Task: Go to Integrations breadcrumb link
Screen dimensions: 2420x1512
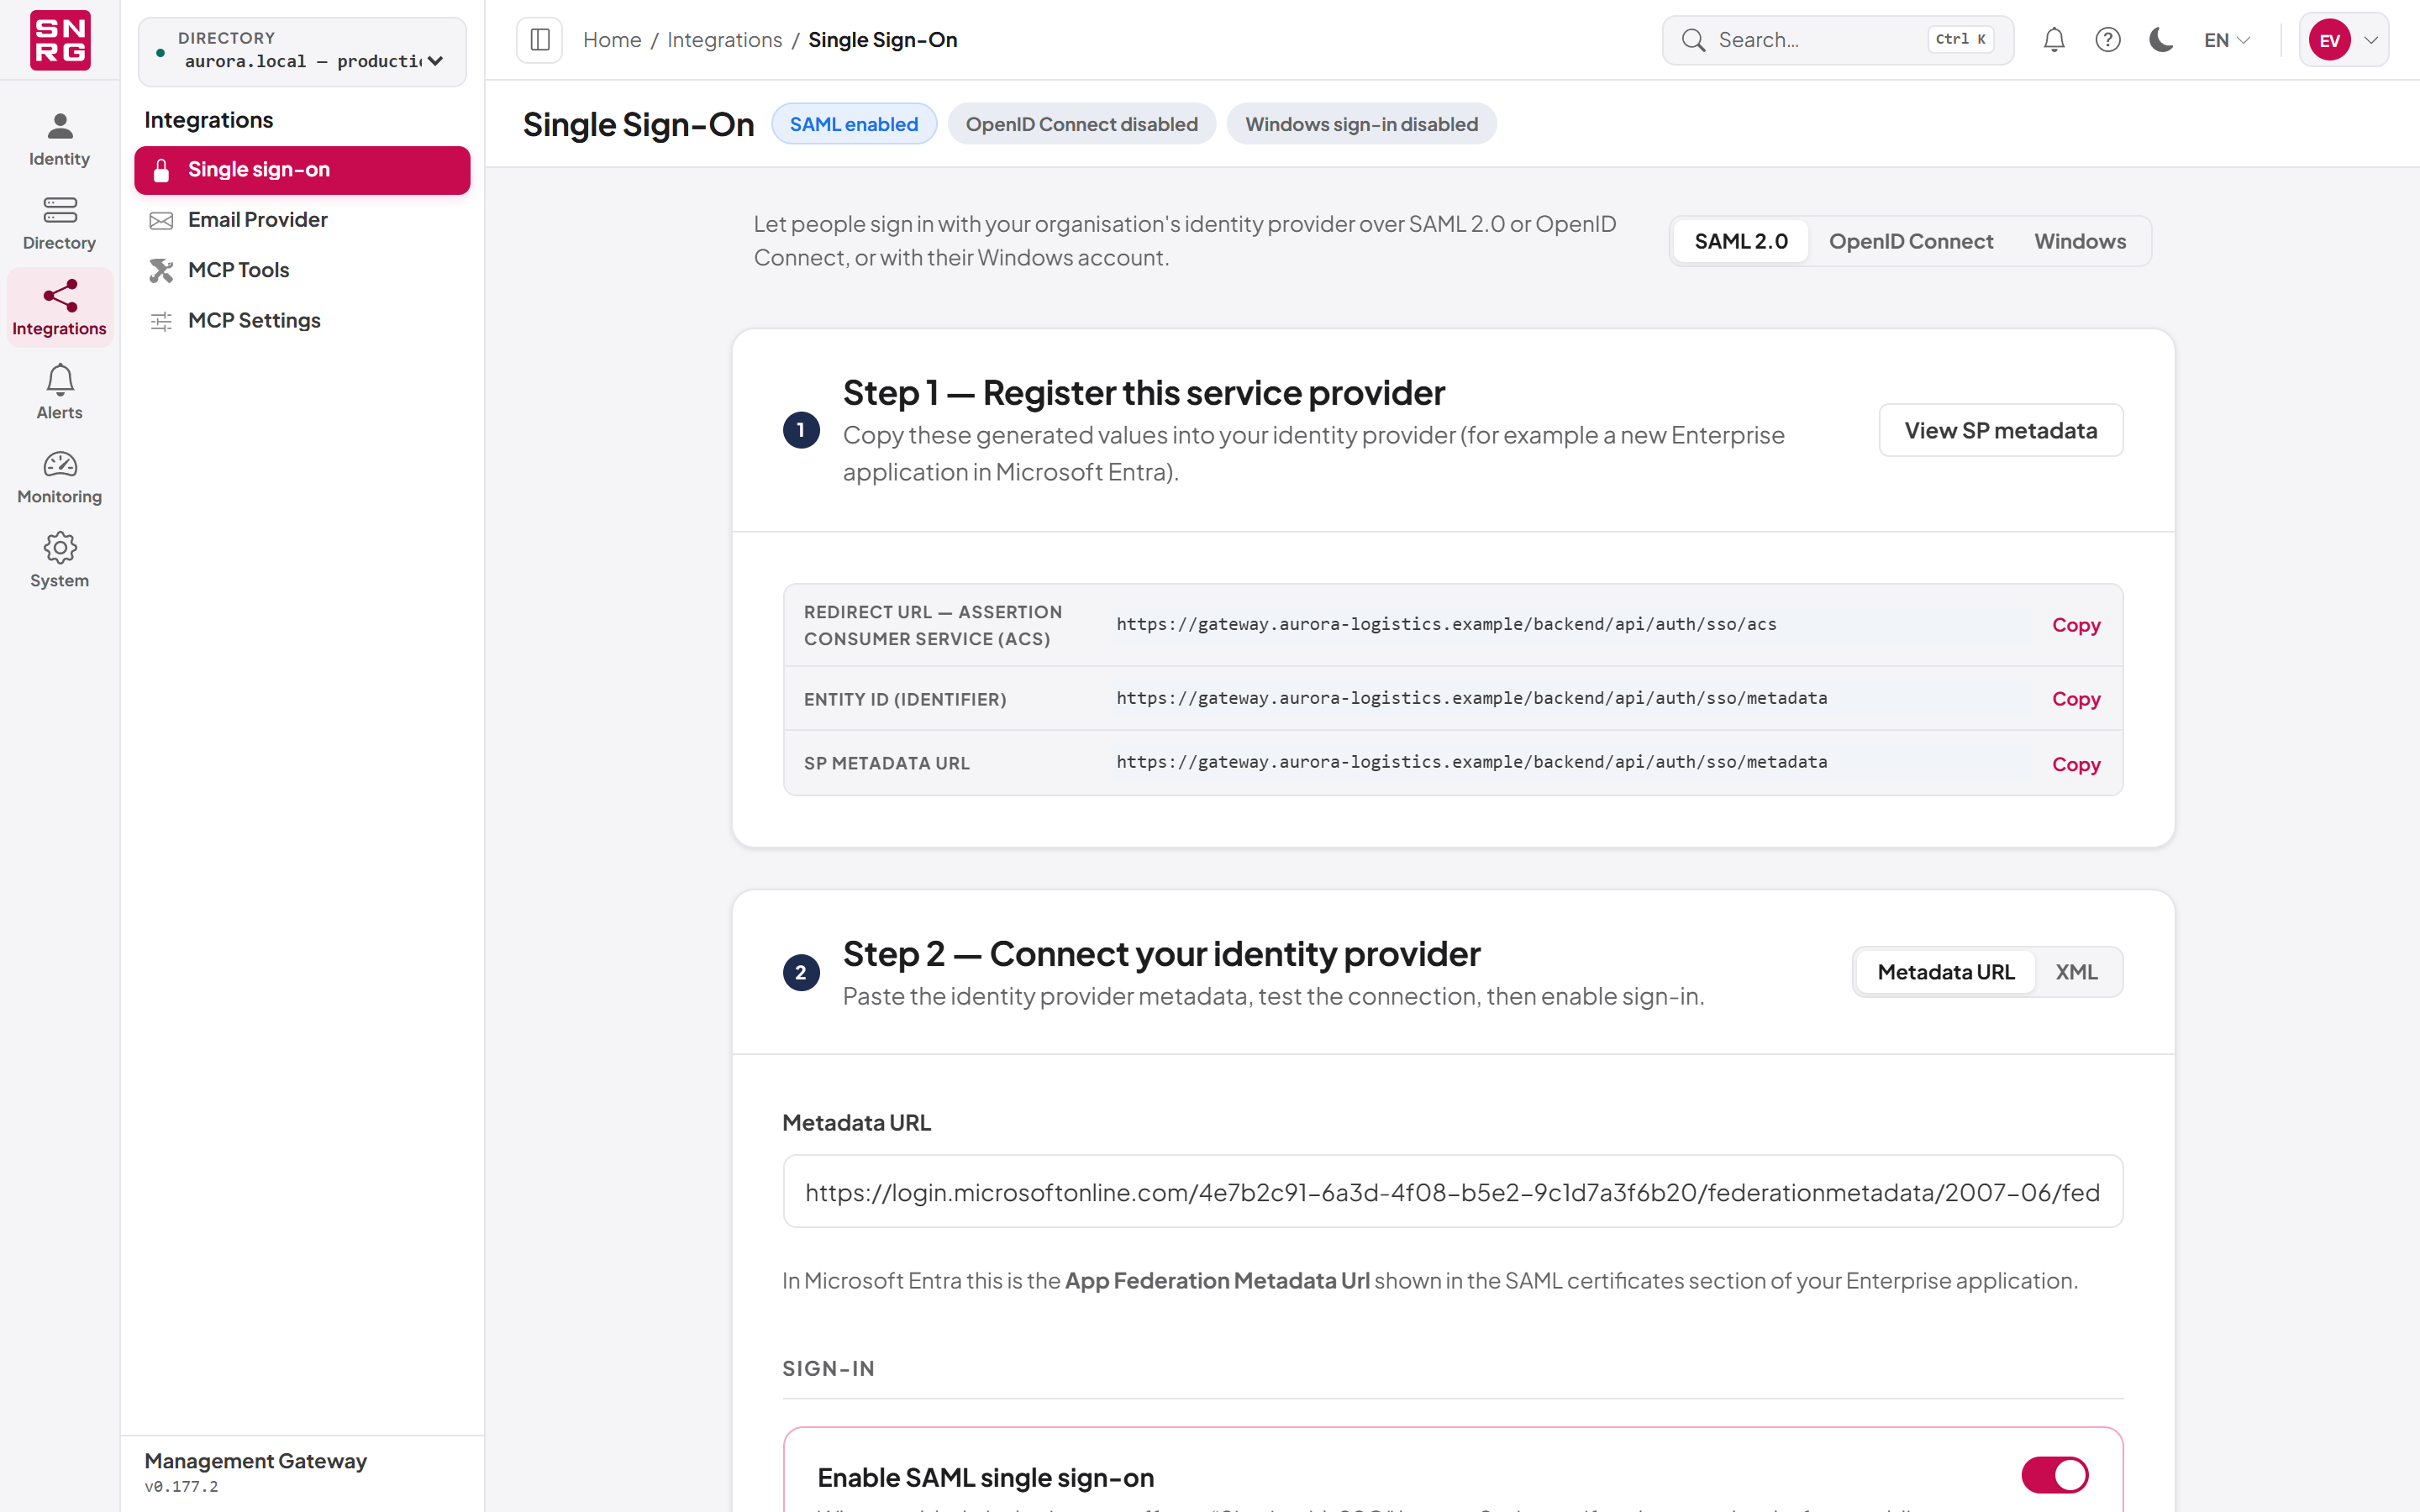Action: tap(724, 40)
